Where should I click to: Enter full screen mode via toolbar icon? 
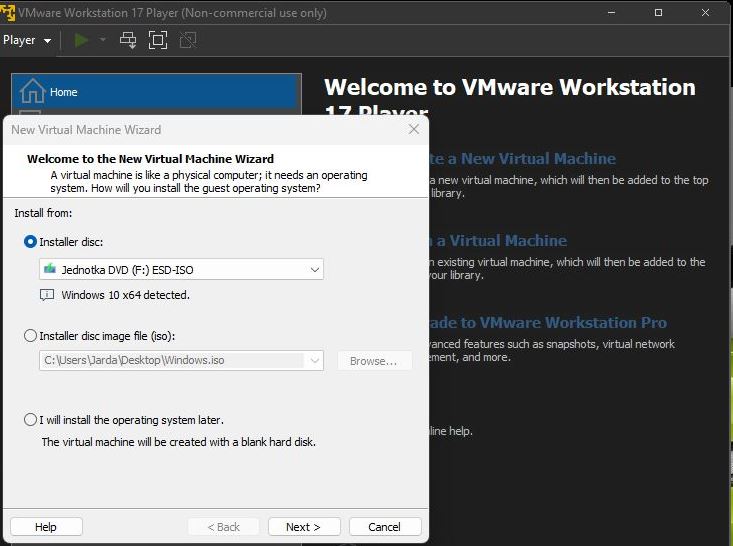coord(157,40)
